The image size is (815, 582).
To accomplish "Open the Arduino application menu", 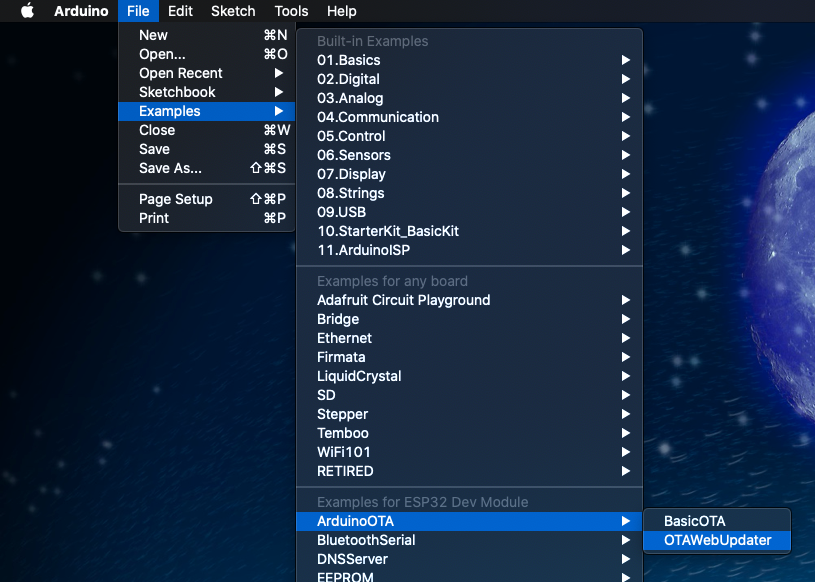I will (81, 11).
